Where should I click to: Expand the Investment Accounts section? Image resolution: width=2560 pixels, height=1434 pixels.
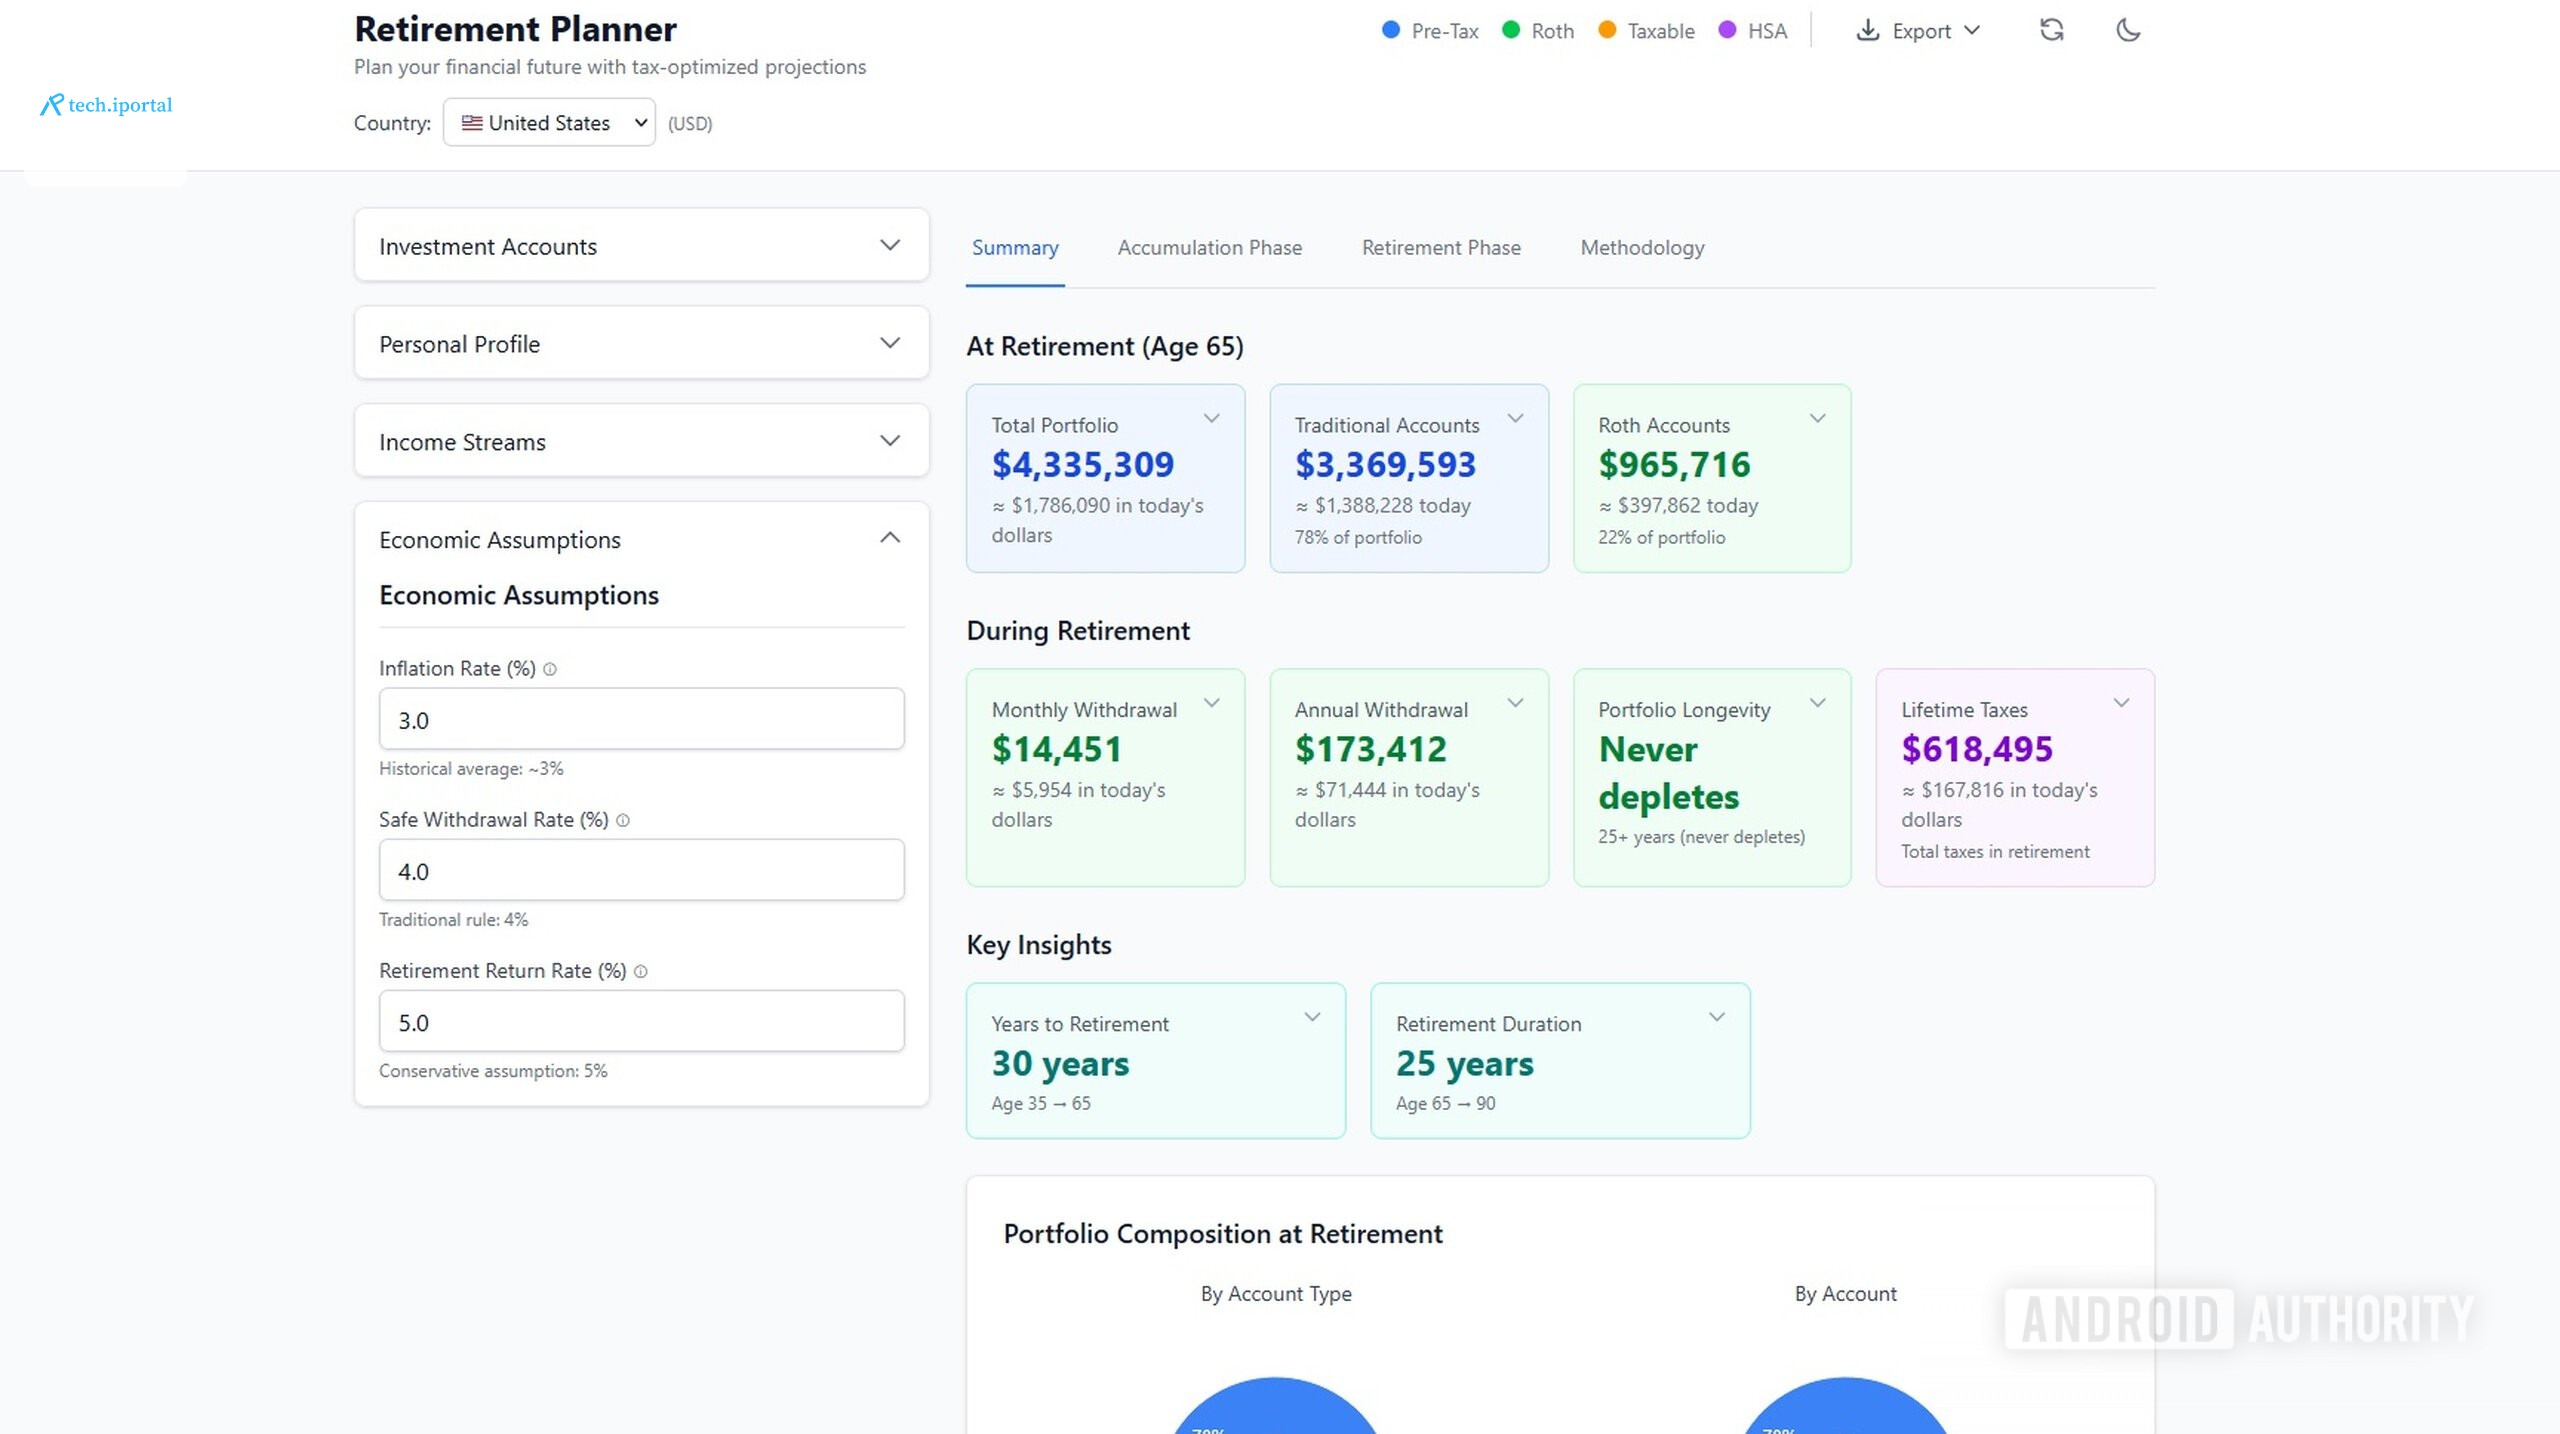(x=641, y=245)
